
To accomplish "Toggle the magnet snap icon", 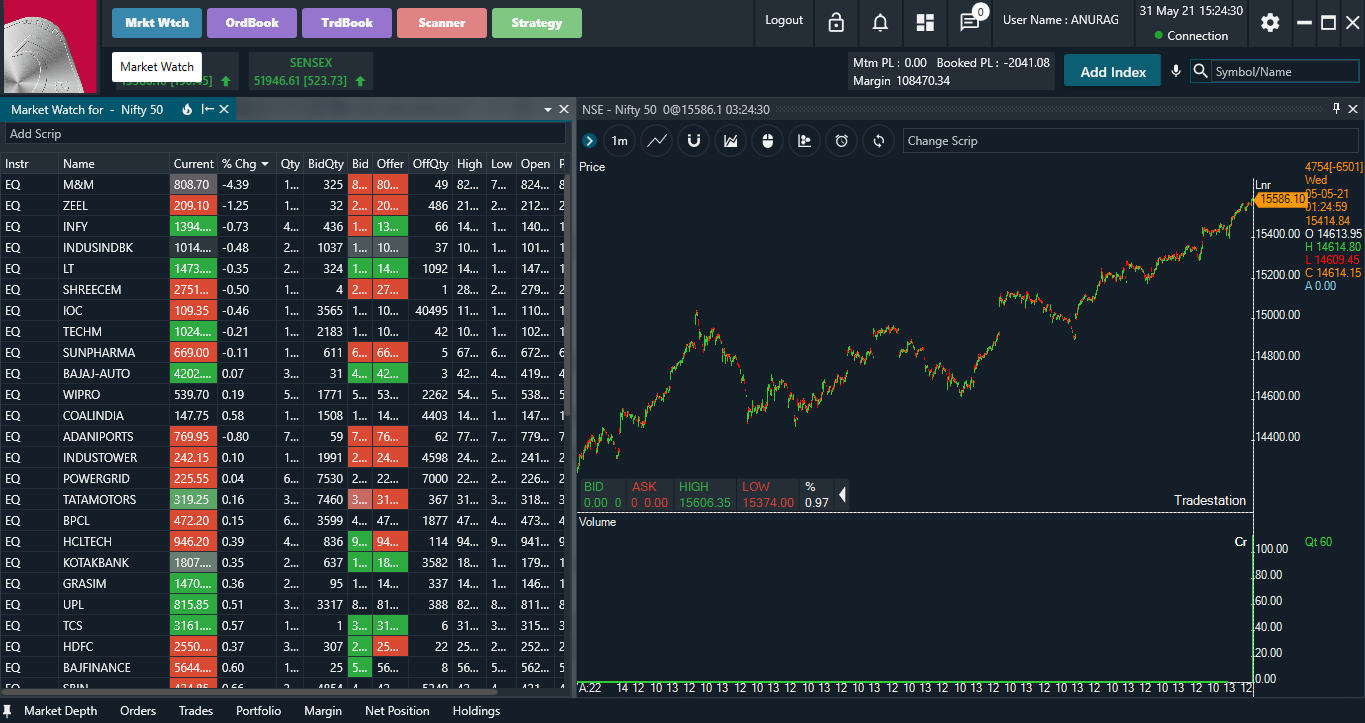I will (x=694, y=141).
